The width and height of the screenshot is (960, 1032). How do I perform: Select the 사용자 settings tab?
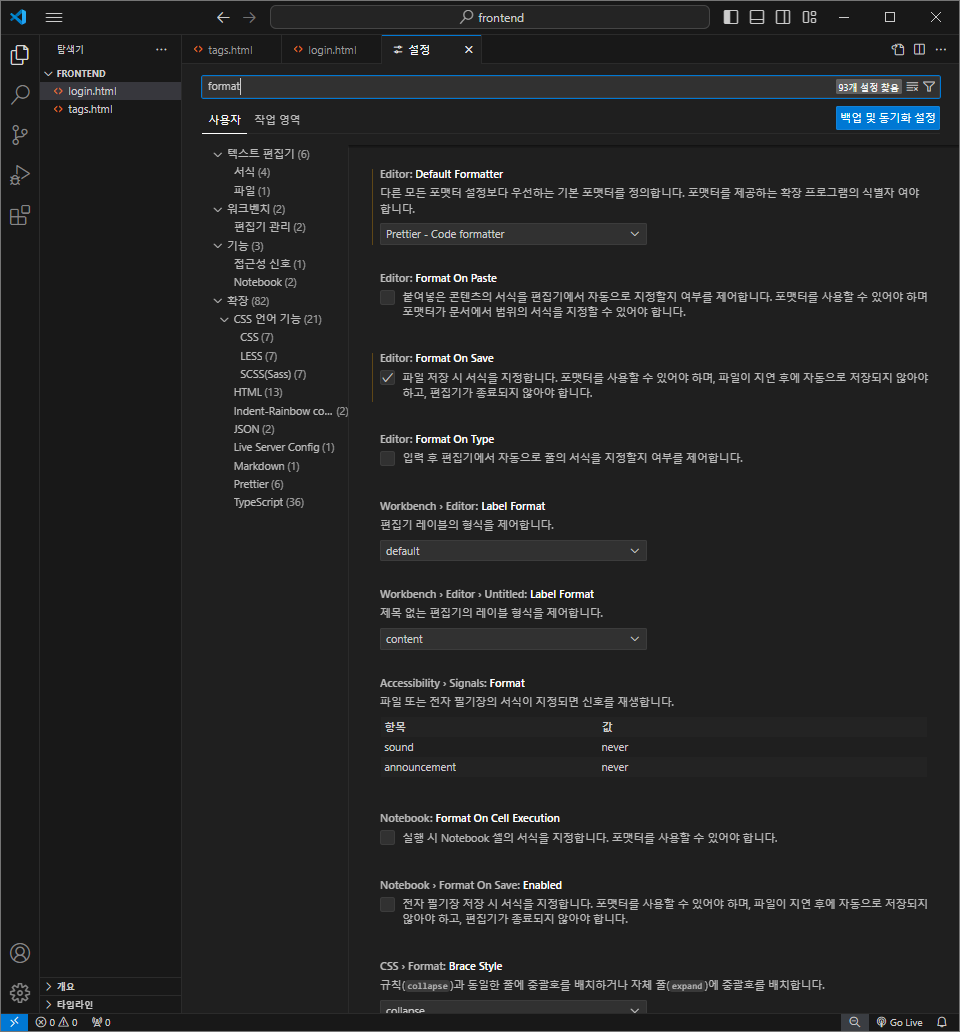point(224,120)
